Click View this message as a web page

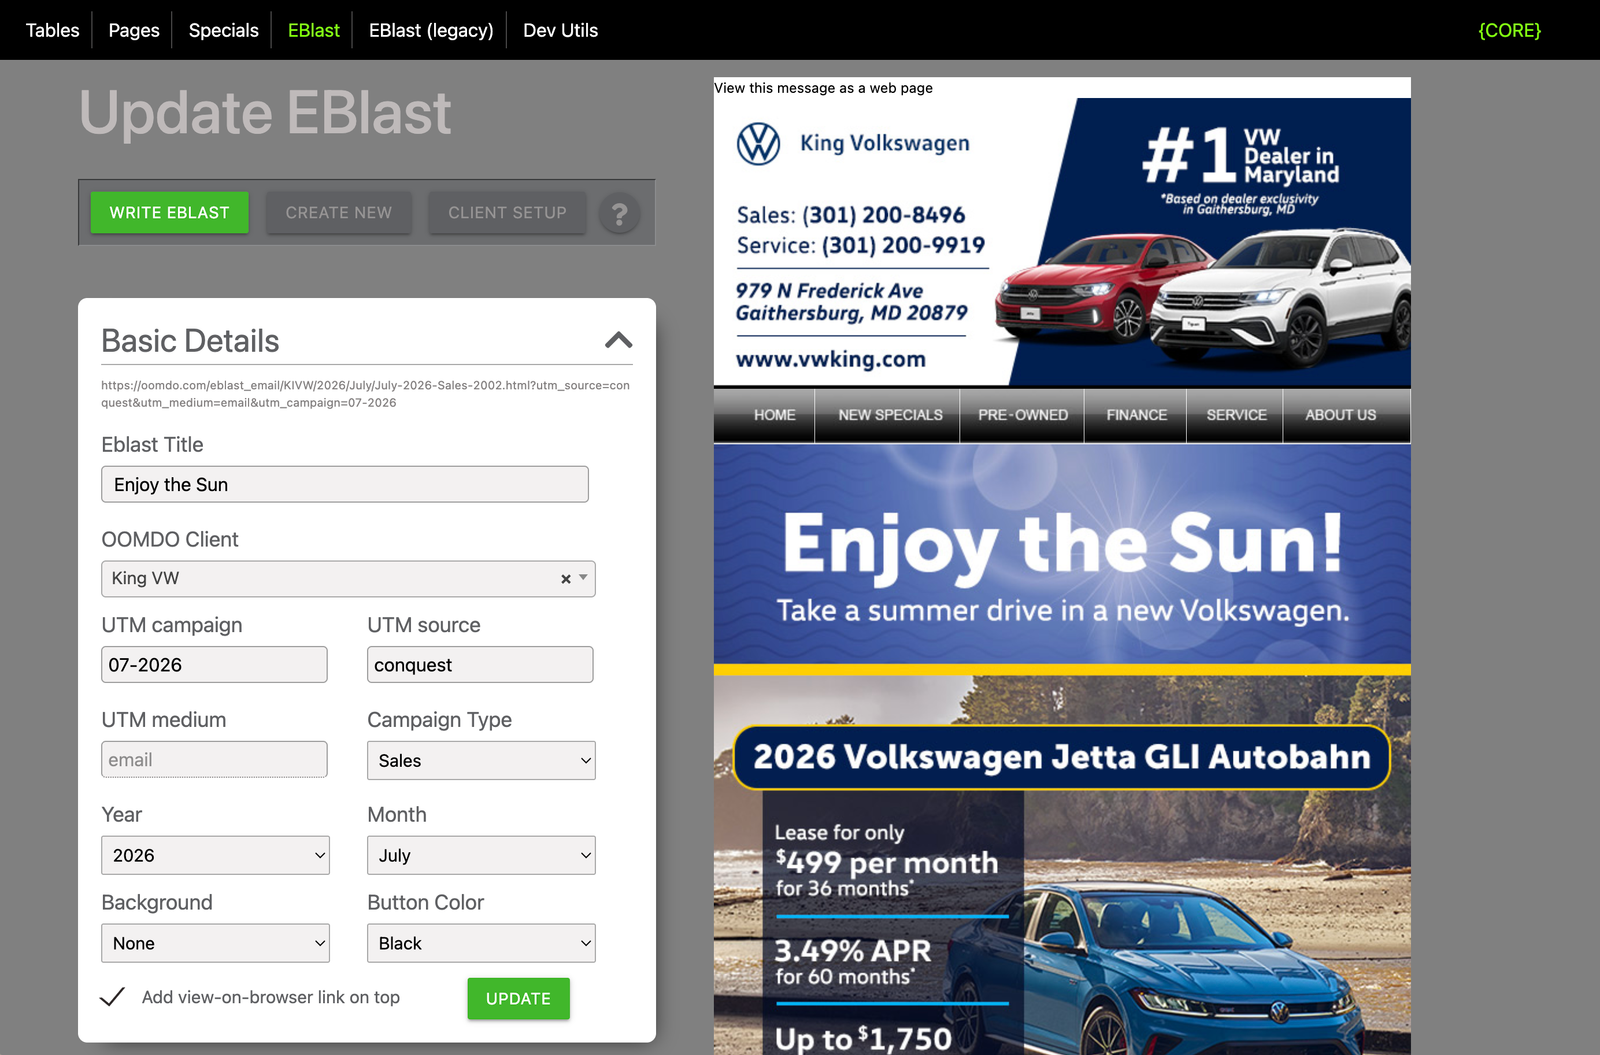823,88
